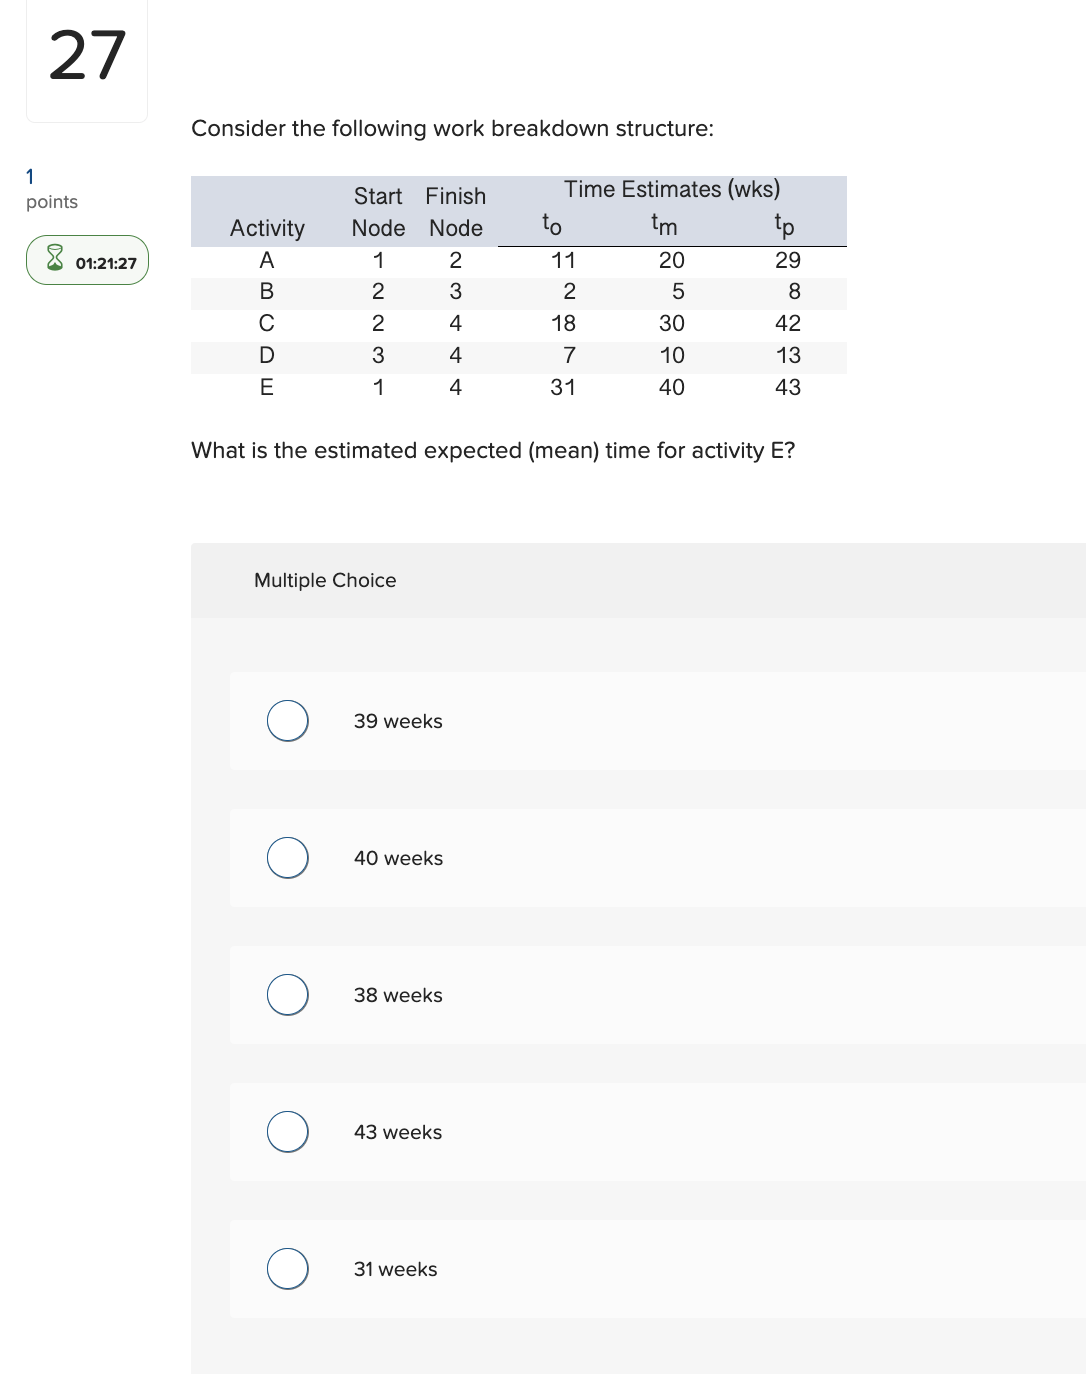
Task: Click the green timer badge
Action: (87, 260)
